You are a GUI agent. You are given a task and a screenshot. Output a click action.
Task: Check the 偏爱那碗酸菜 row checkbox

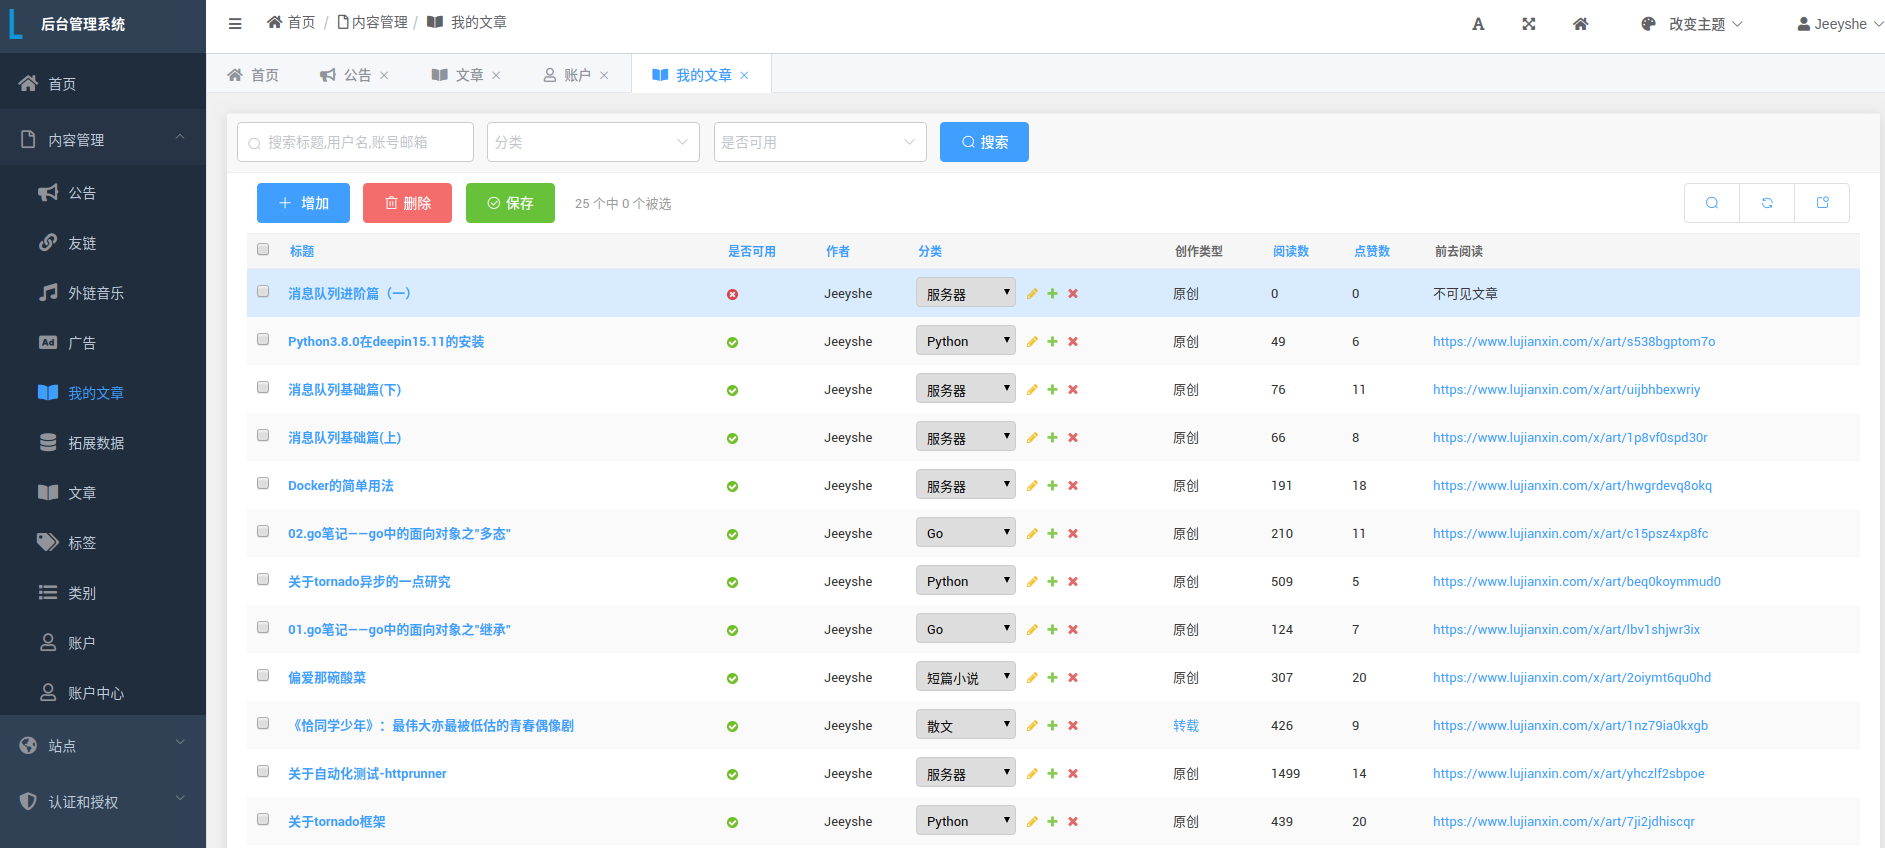coord(263,675)
